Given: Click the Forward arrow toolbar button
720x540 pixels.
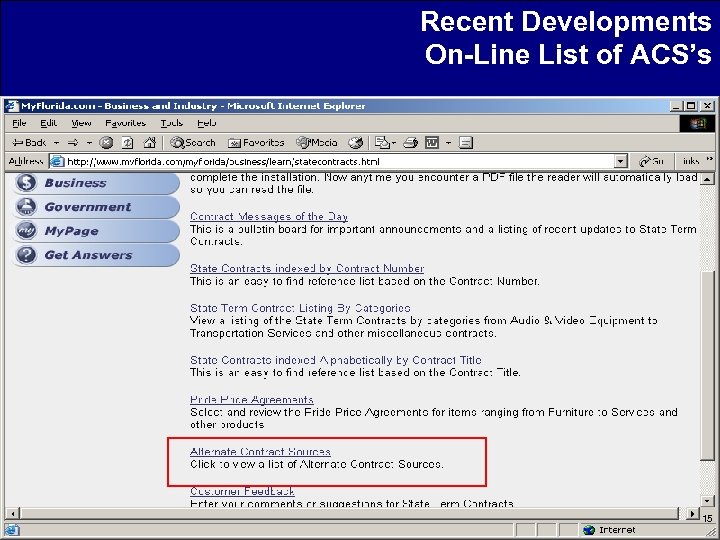Looking at the screenshot, I should click(73, 143).
